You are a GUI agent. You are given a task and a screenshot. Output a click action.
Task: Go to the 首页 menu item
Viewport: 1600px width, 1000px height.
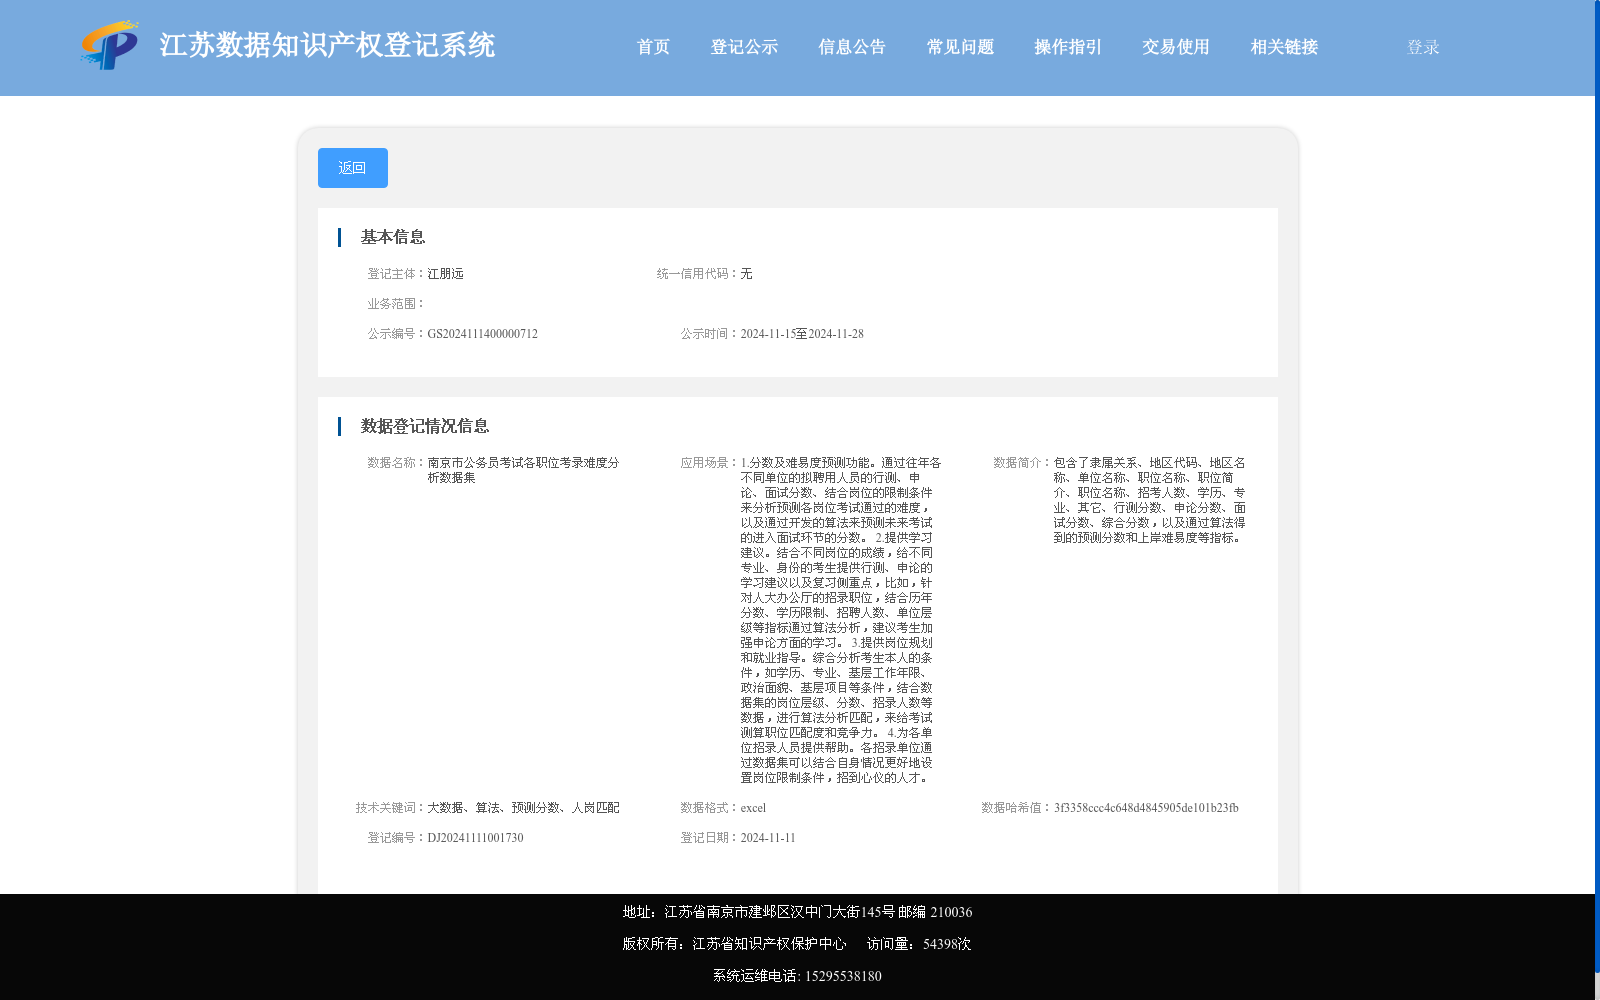[x=653, y=47]
